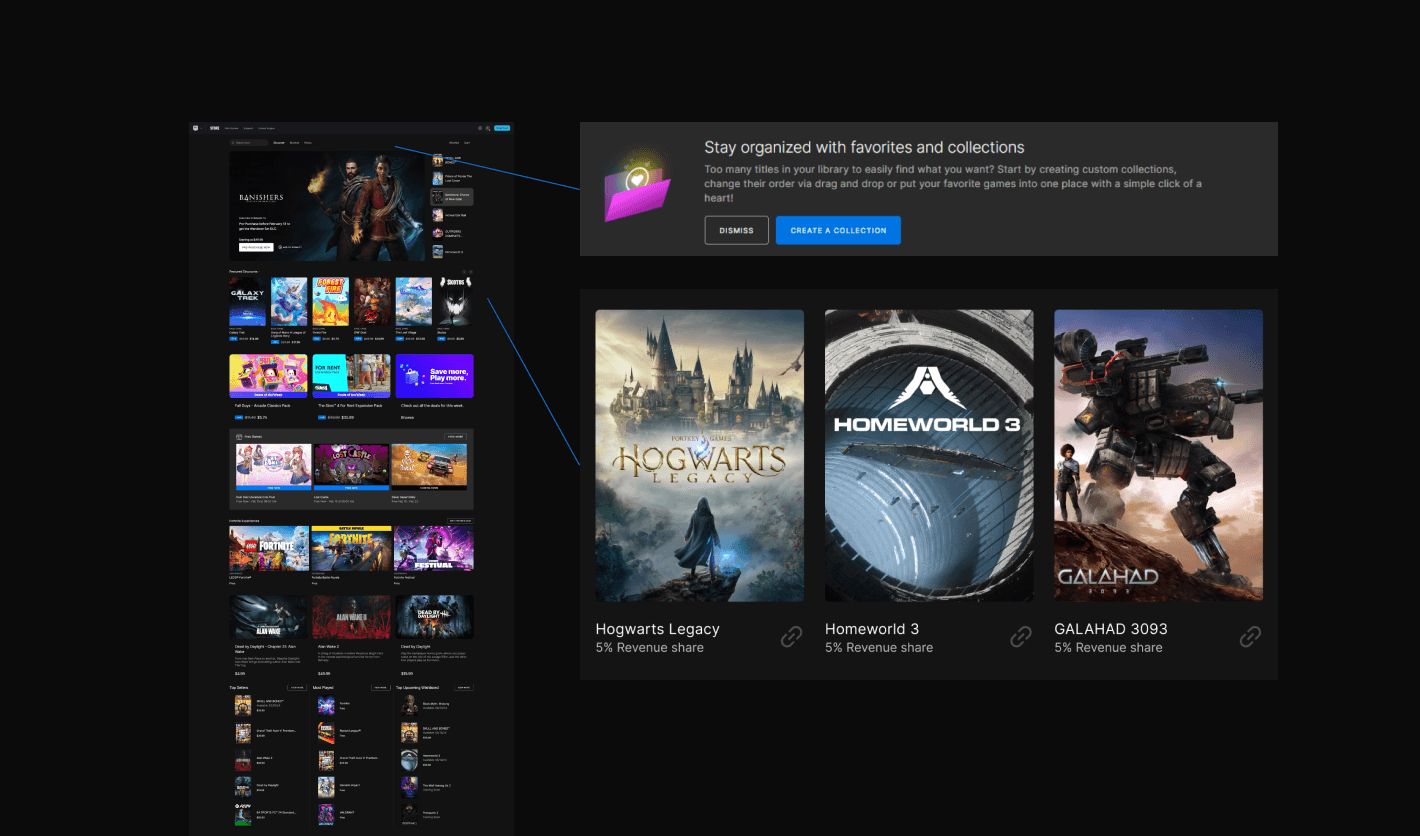Click the Dismiss button in the collections banner
The image size is (1420, 836).
(737, 230)
